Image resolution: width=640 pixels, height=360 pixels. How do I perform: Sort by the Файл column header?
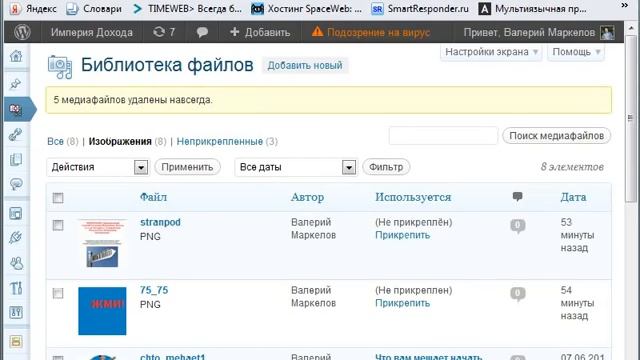pyautogui.click(x=153, y=197)
